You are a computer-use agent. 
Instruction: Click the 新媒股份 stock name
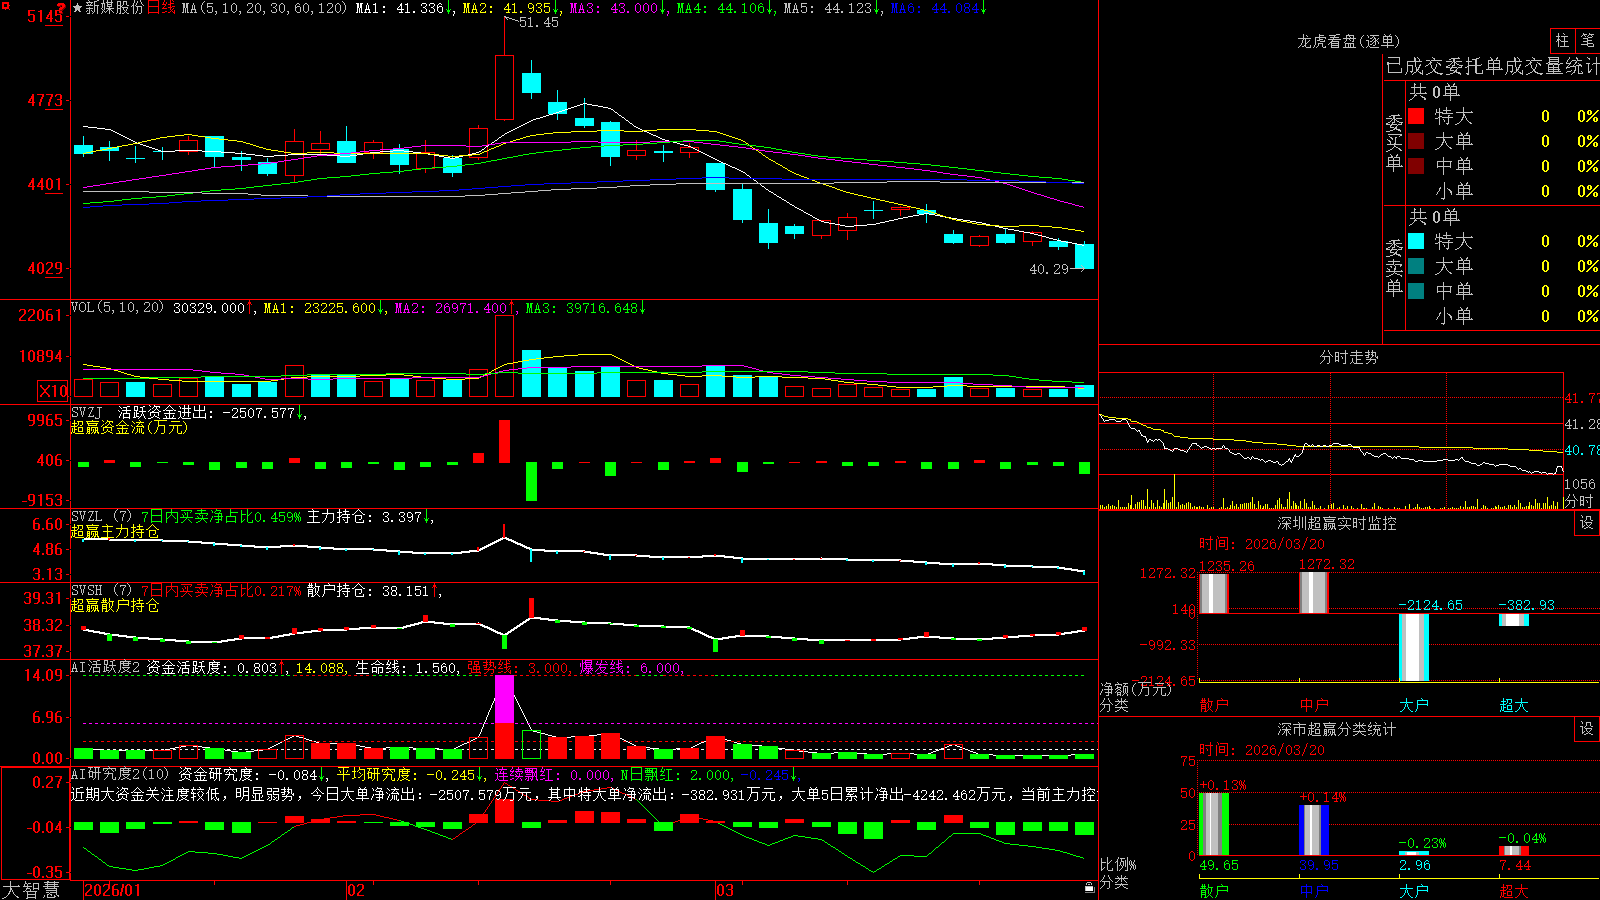click(x=114, y=8)
